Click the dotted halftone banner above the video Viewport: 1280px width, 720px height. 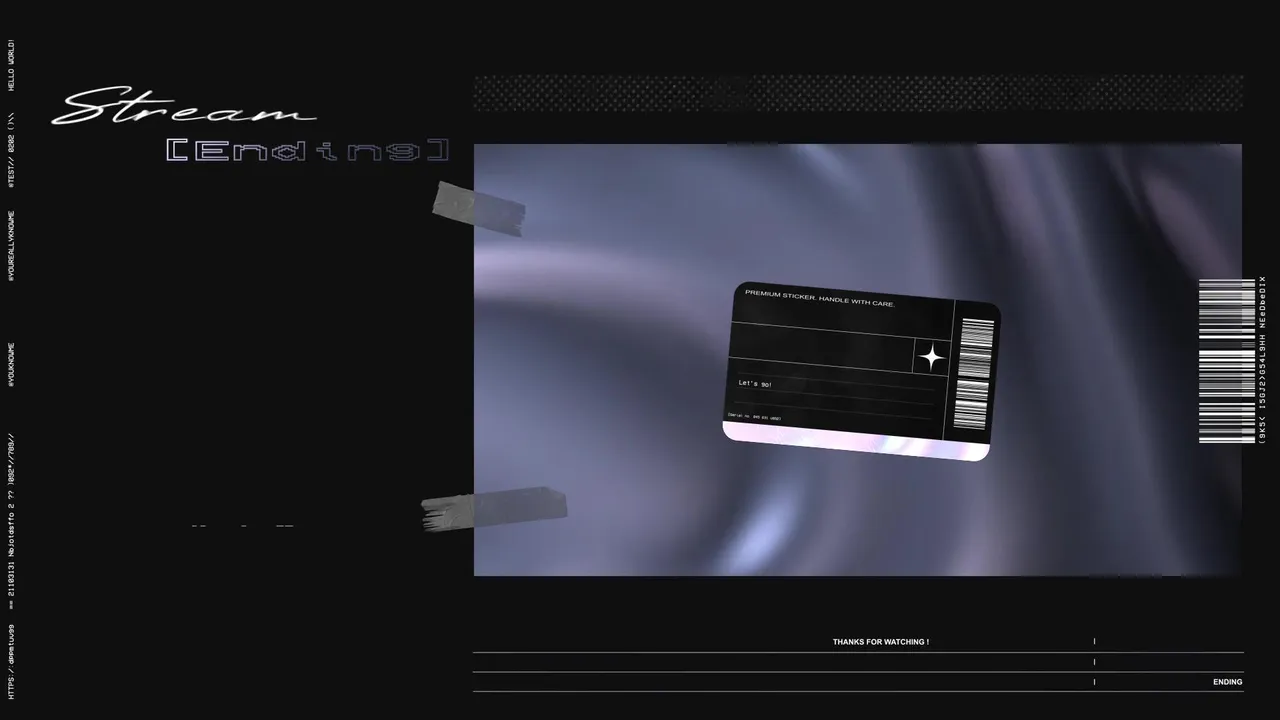point(859,93)
